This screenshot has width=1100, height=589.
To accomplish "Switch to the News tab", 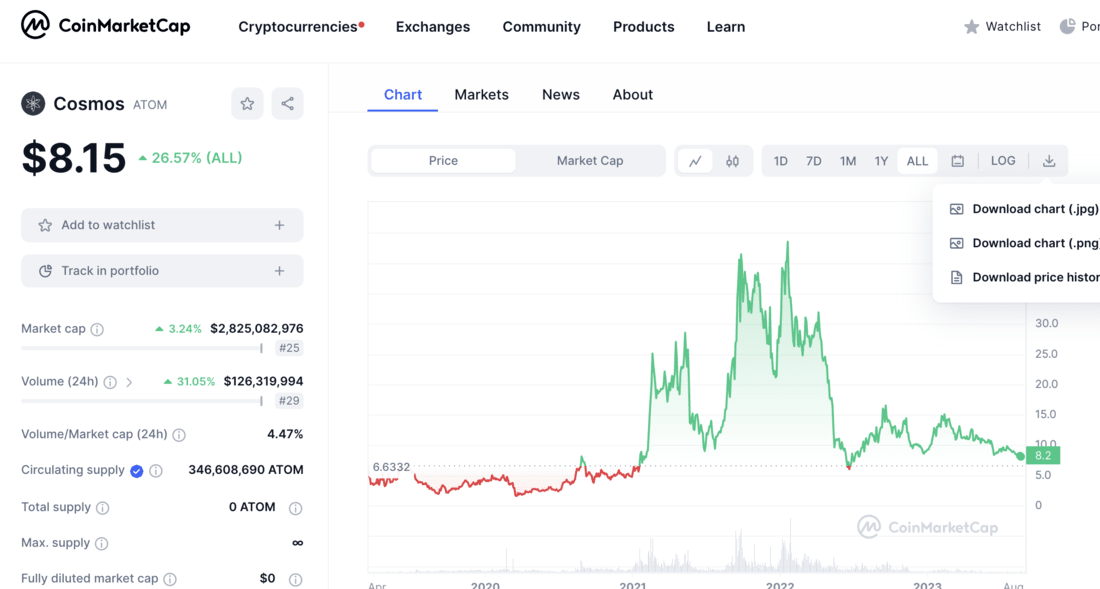I will (x=561, y=95).
